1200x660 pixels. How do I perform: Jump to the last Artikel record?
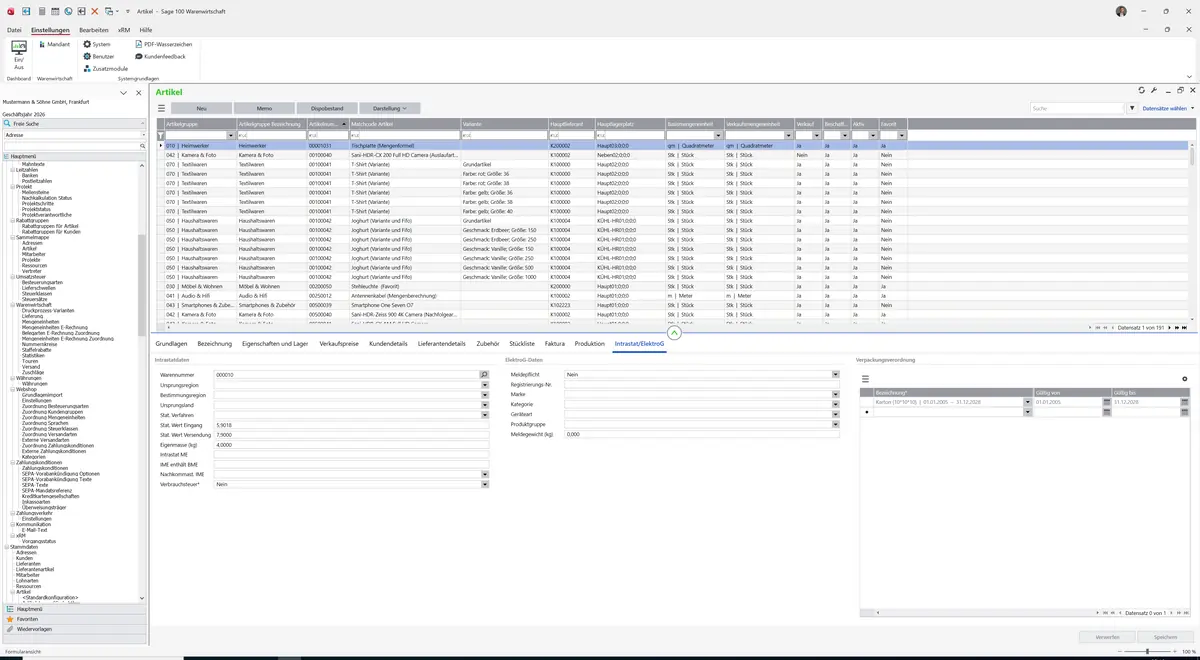(1185, 328)
